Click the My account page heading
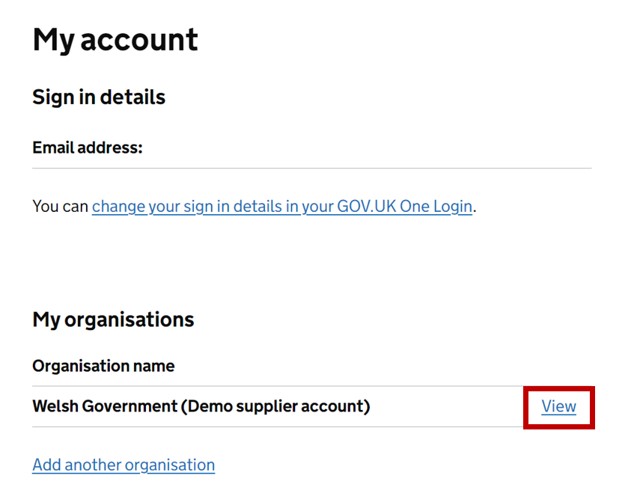 pos(115,40)
